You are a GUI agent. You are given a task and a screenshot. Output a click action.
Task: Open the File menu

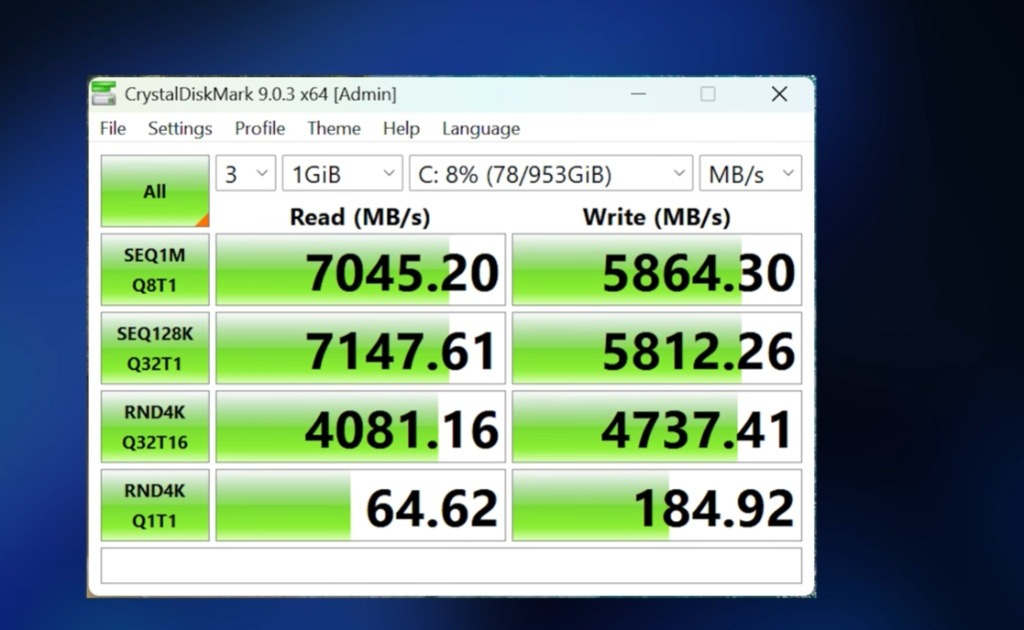point(113,129)
